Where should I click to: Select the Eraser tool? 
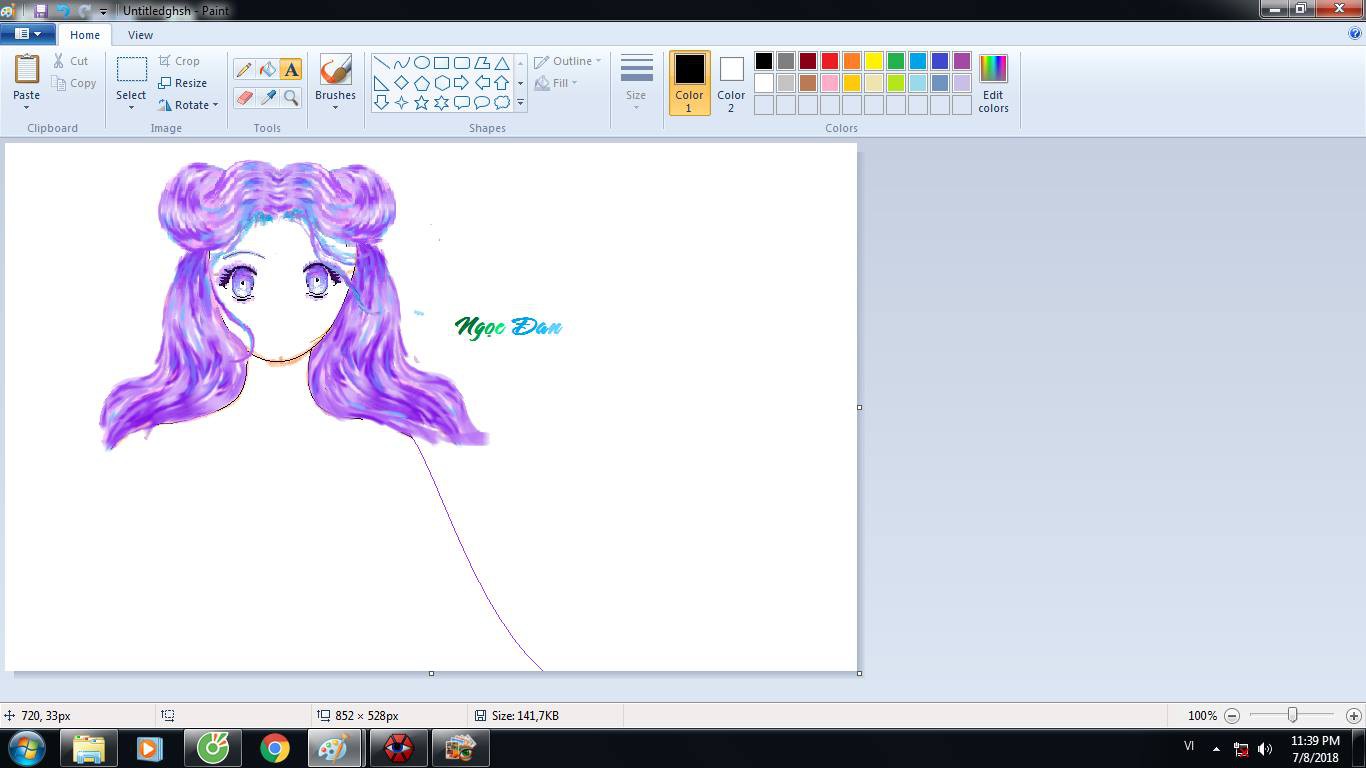click(x=244, y=97)
